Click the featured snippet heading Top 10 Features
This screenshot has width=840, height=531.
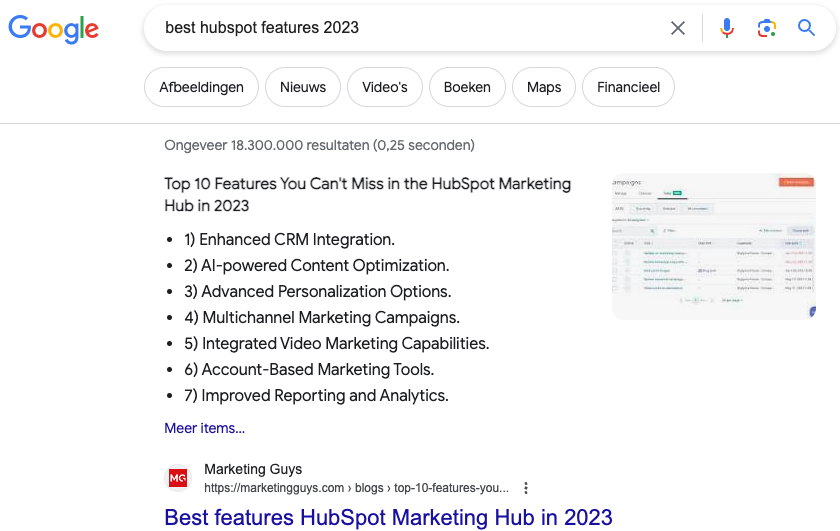pyautogui.click(x=368, y=195)
